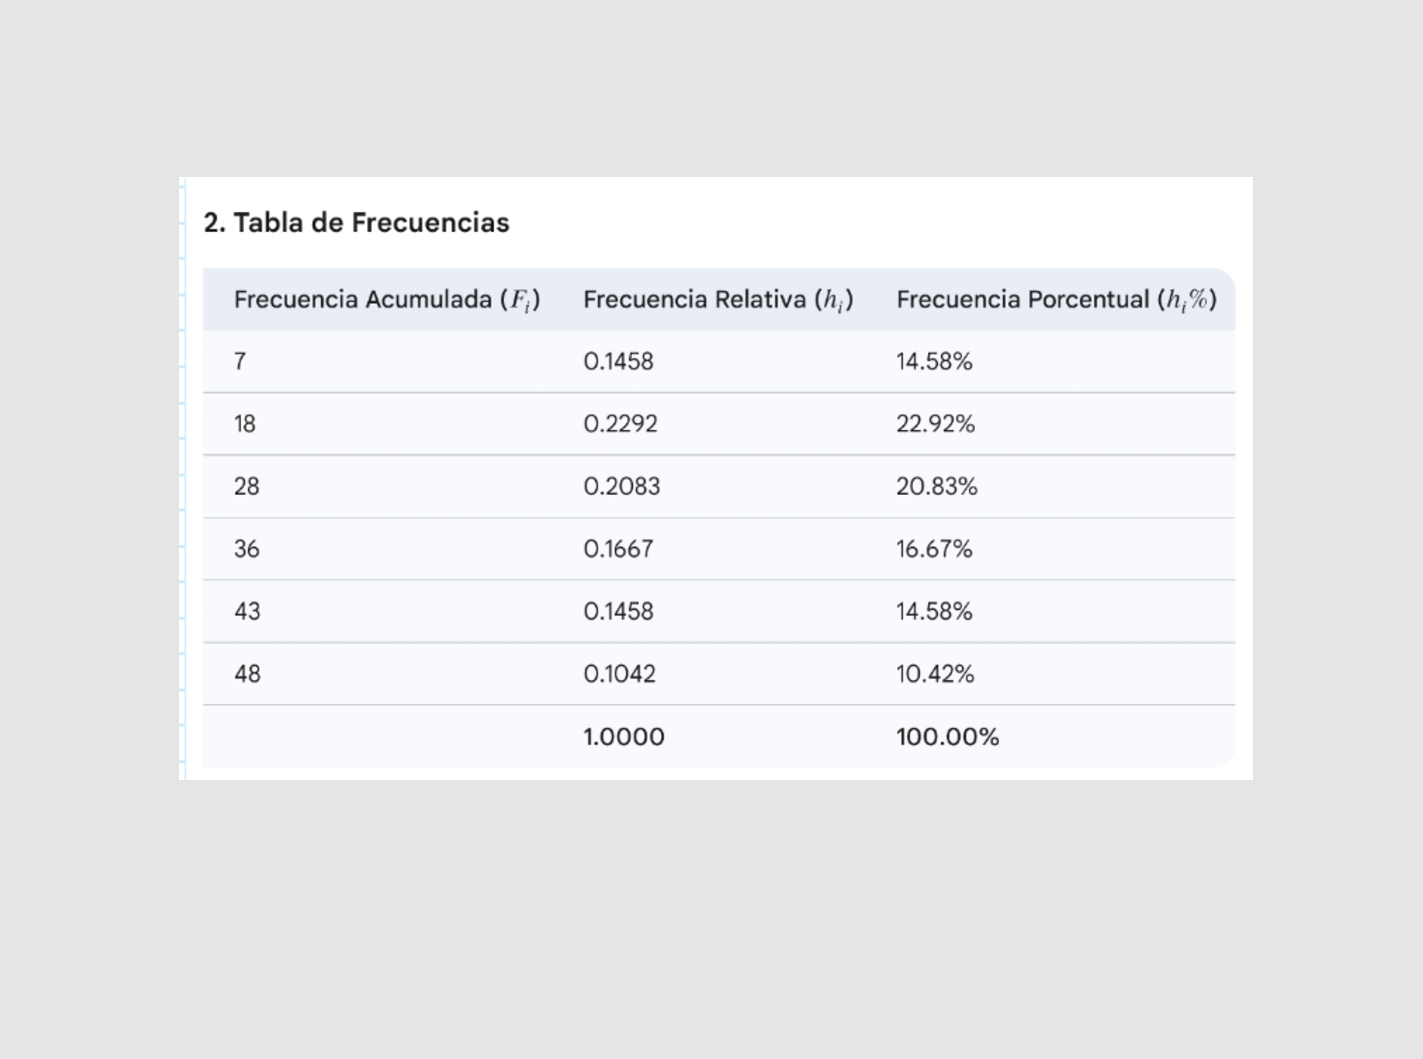Screen dimensions: 1423x1059
Task: Click the "2. Tabla de Frecuencias" heading
Action: coord(356,222)
